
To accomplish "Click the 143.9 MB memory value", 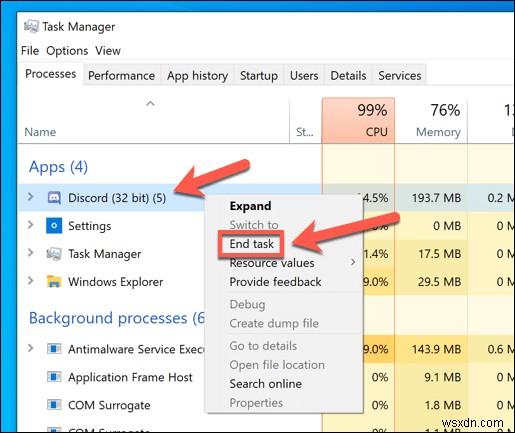I will (x=436, y=349).
